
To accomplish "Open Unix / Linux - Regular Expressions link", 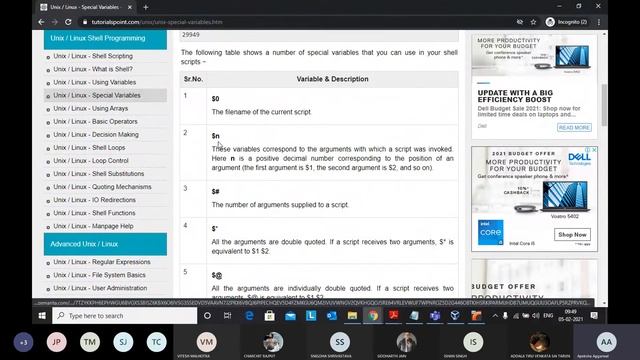I will (102, 262).
